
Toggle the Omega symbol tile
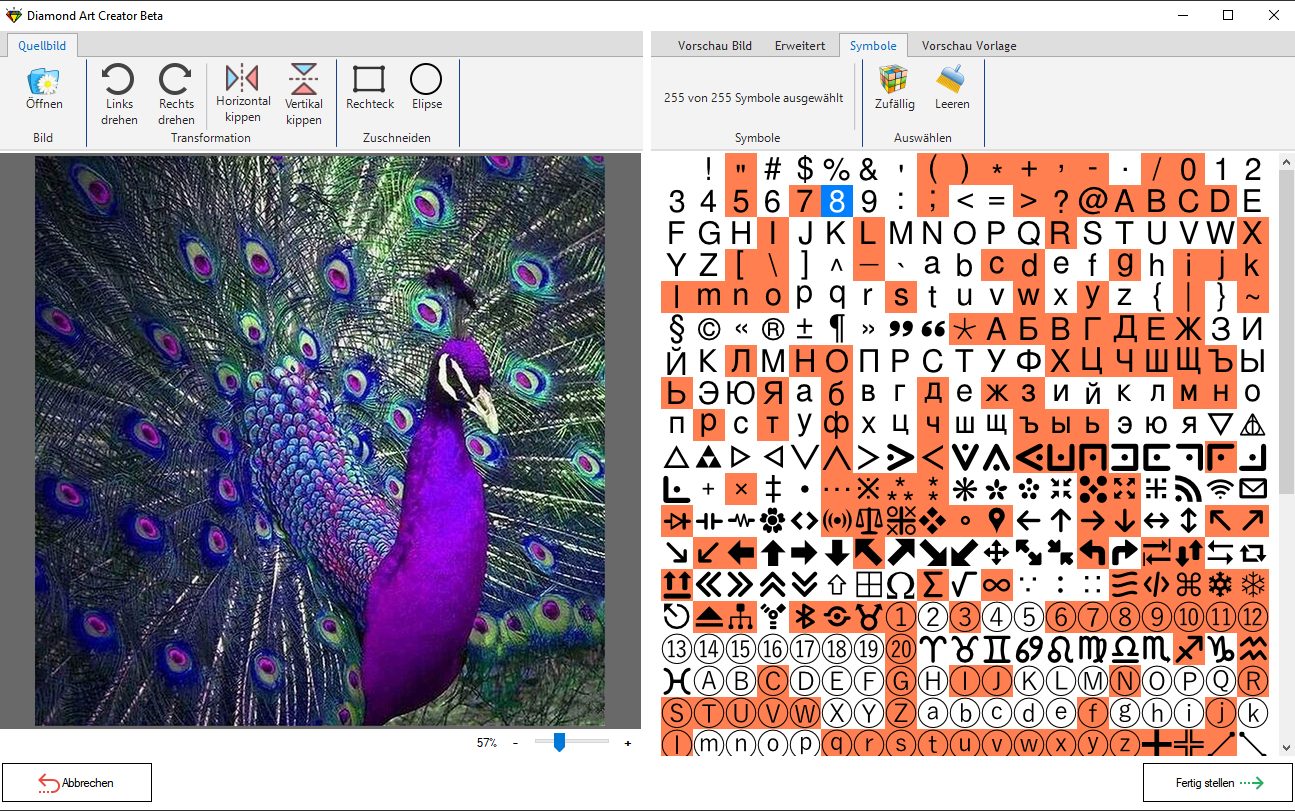point(901,583)
